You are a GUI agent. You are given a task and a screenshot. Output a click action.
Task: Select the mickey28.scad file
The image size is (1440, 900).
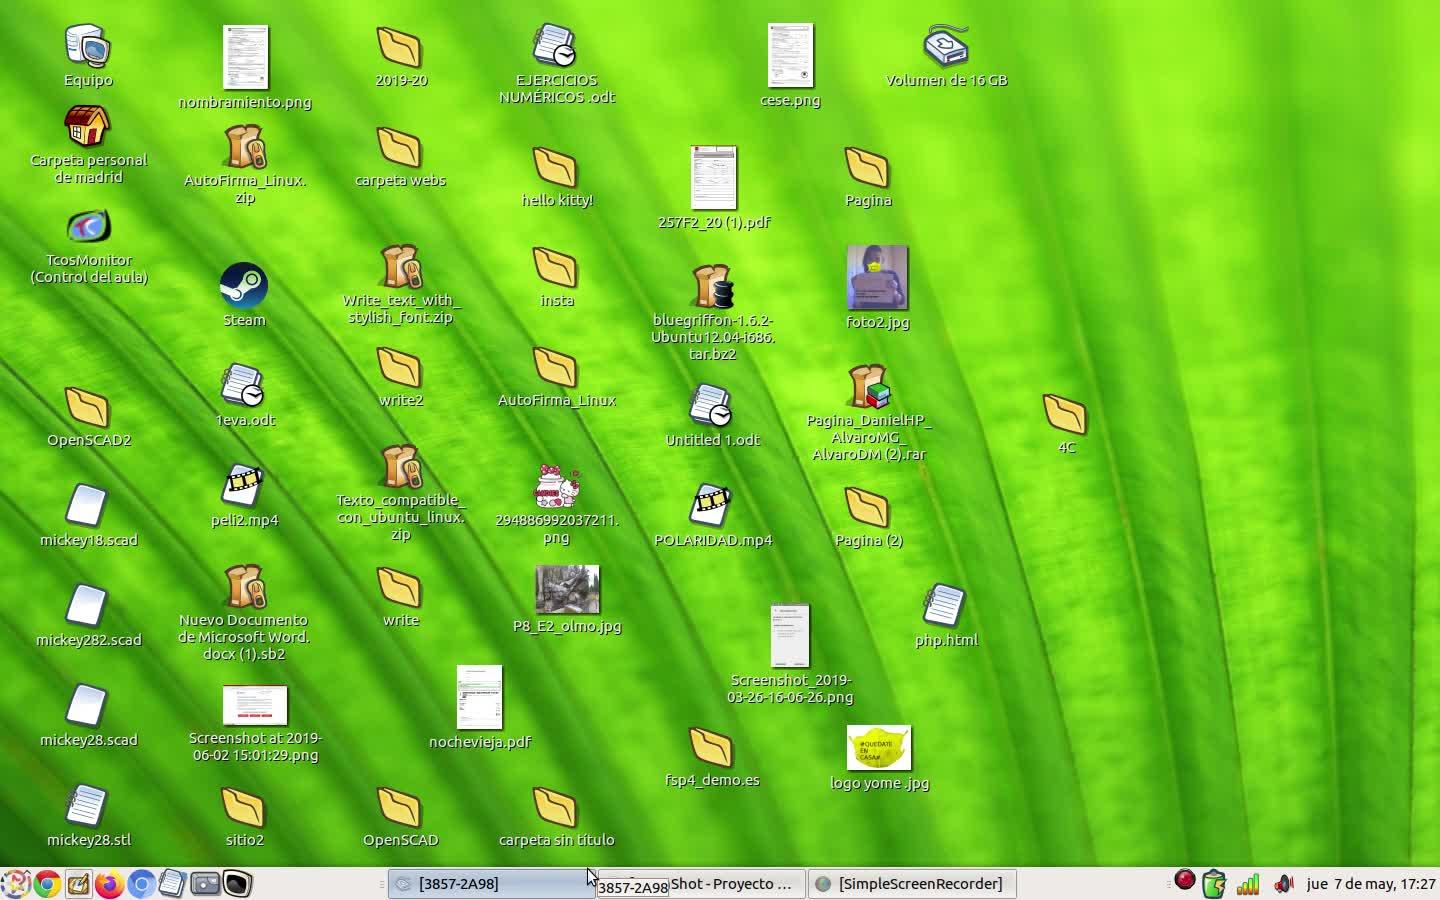(x=88, y=707)
